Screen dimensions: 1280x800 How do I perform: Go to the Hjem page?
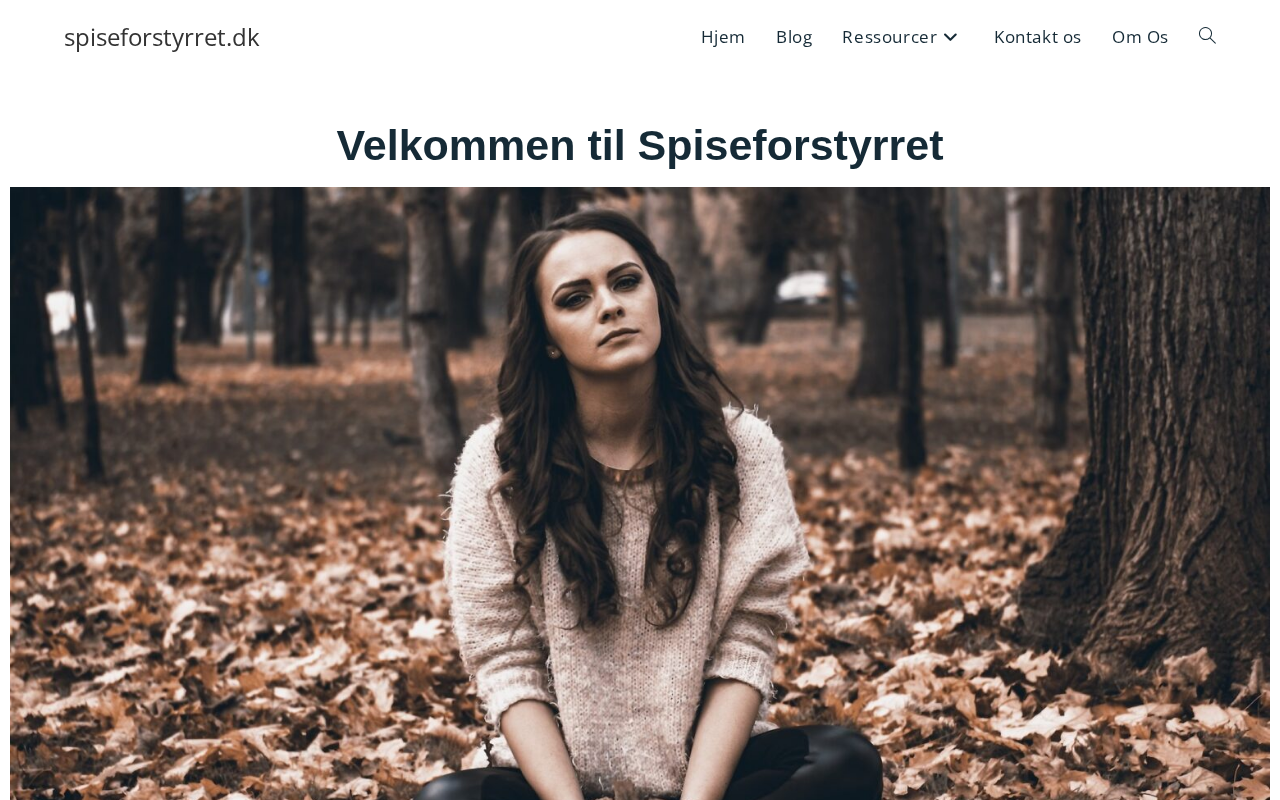[723, 37]
